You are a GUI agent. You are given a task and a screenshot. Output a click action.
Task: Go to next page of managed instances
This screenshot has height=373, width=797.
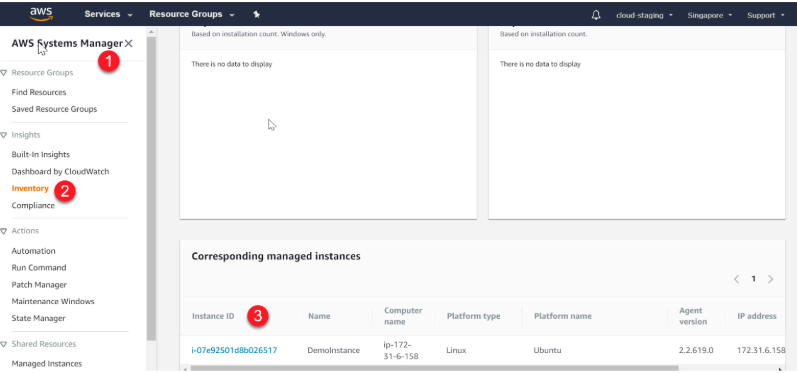(x=771, y=279)
